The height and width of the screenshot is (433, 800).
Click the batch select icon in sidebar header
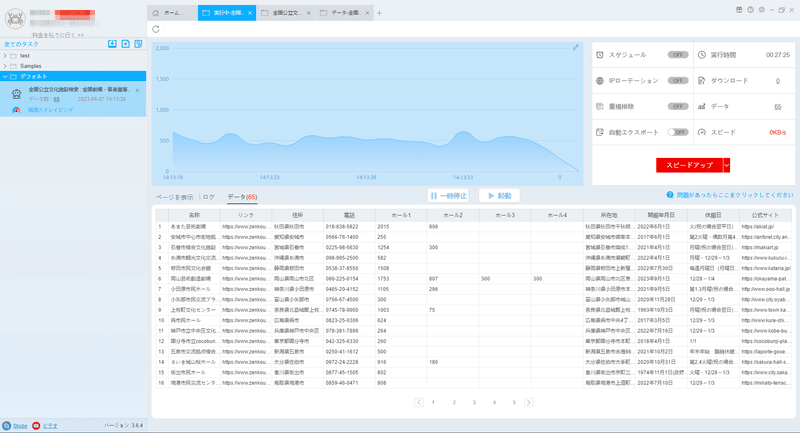pyautogui.click(x=138, y=44)
